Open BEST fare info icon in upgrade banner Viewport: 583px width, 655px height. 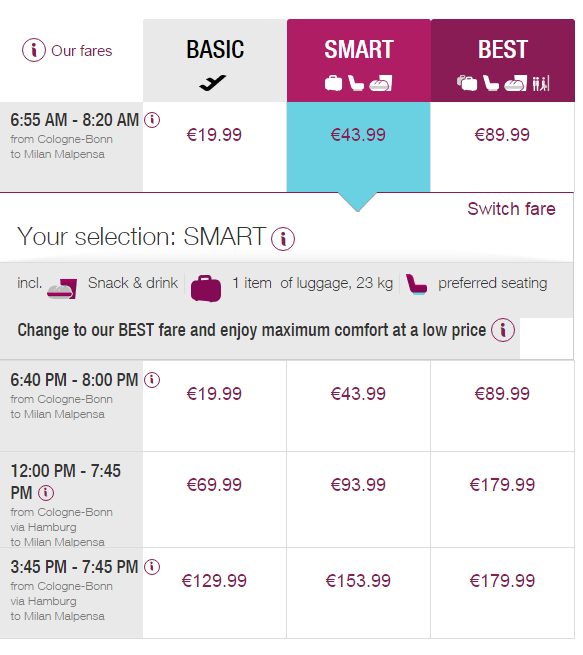pos(503,330)
